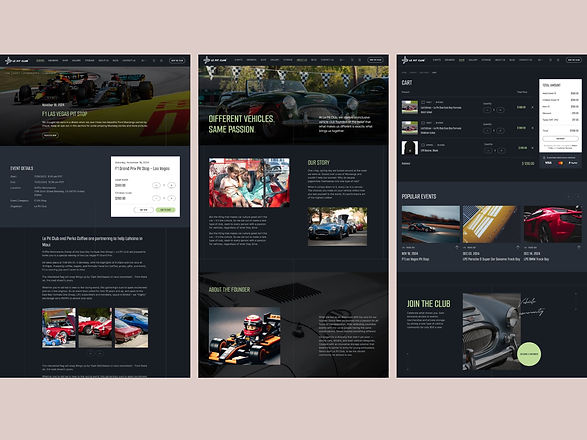Open the highlighted Shop menu on the Cart page
587x440 pixels.
[x=462, y=60]
